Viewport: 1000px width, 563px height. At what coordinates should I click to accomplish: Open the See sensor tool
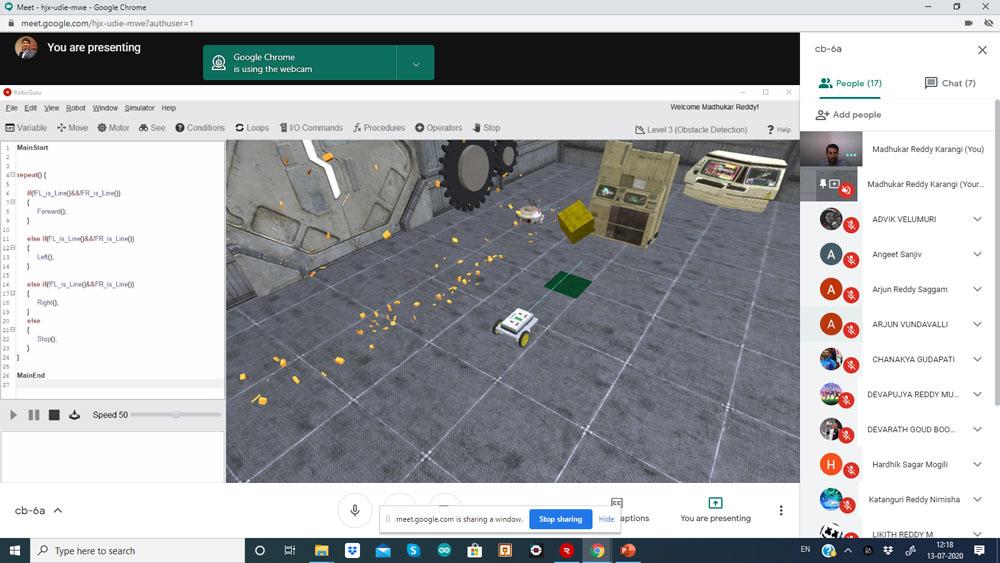152,128
